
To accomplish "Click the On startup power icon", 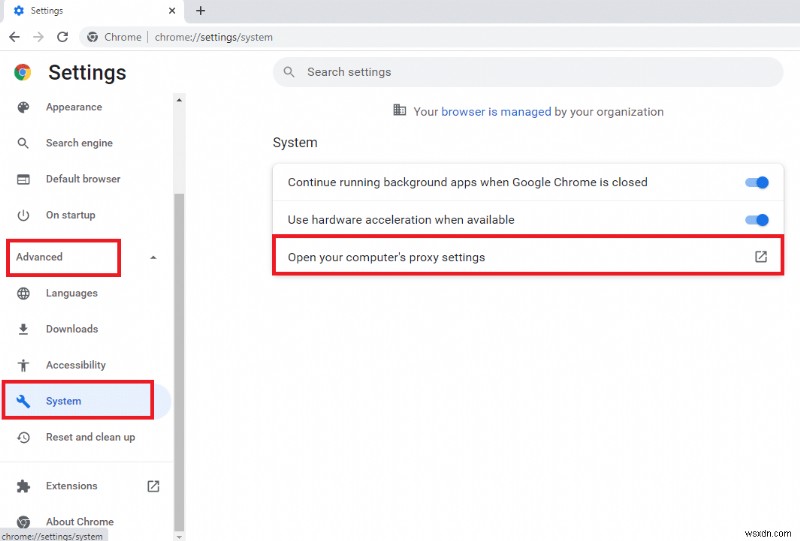I will [x=24, y=215].
